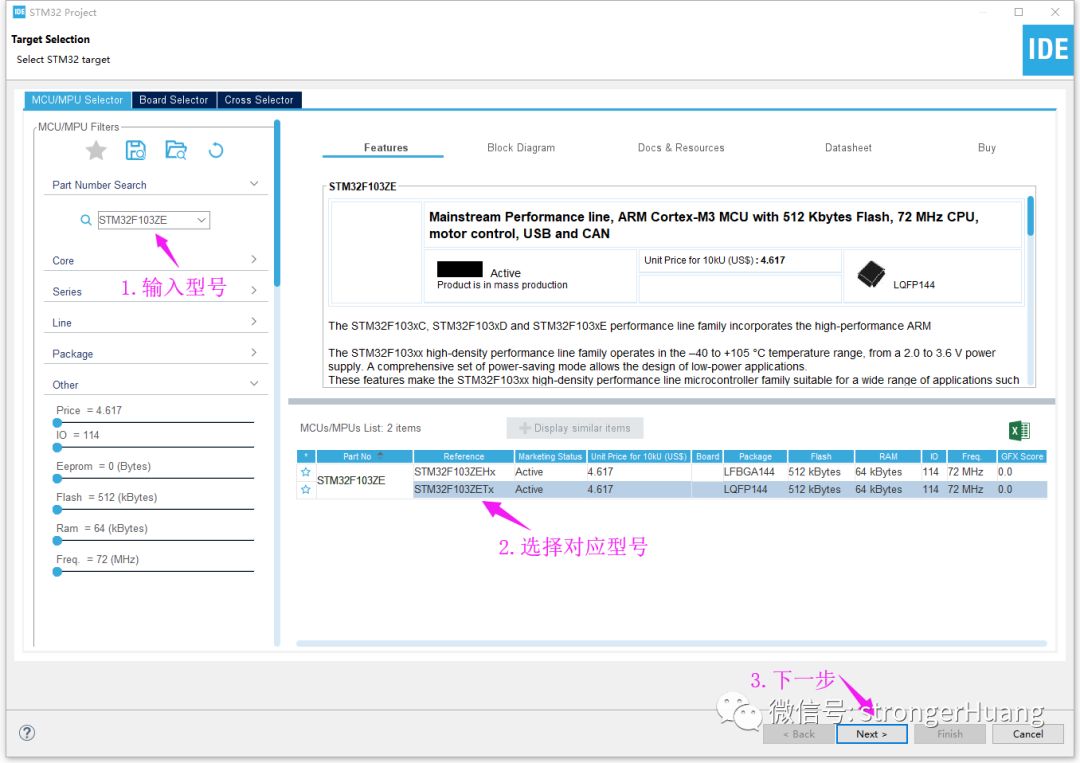
Task: Sort by RAM column header
Action: pos(888,456)
